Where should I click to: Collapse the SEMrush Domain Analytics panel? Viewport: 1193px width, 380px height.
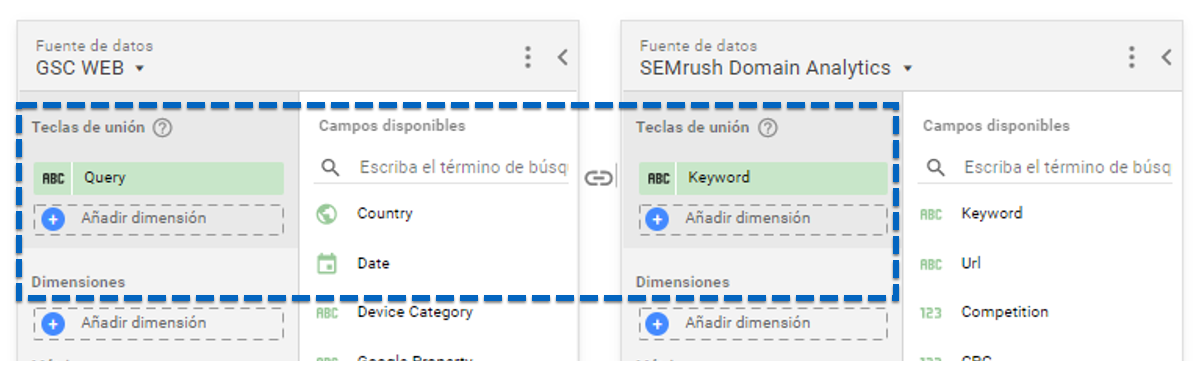coord(1166,57)
